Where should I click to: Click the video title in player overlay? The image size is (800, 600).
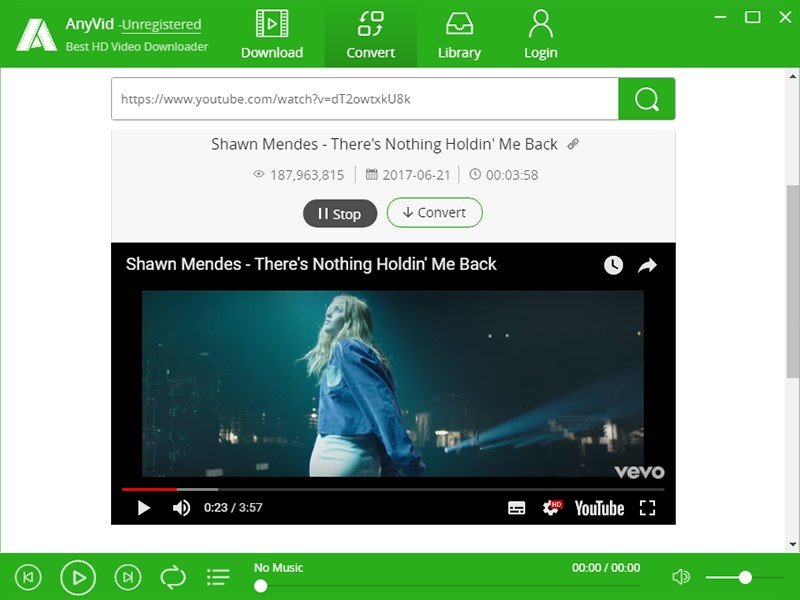(311, 264)
